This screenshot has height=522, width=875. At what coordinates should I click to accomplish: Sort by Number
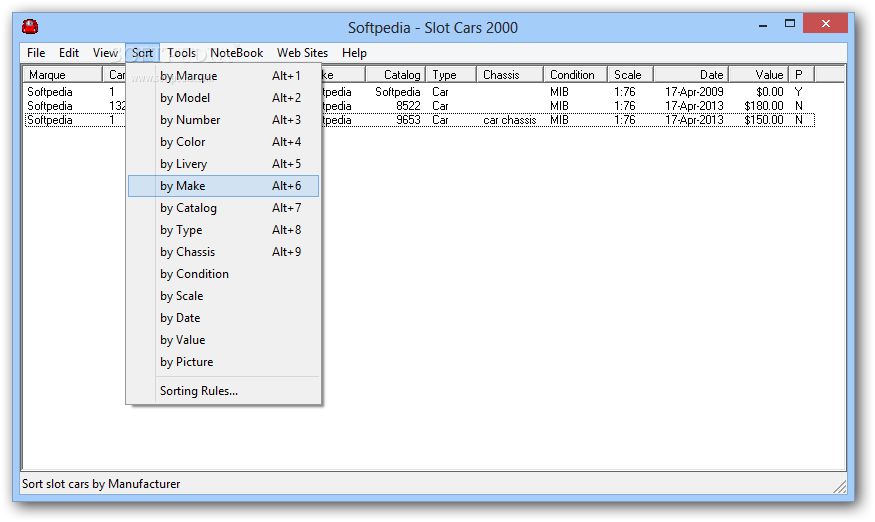click(x=223, y=120)
